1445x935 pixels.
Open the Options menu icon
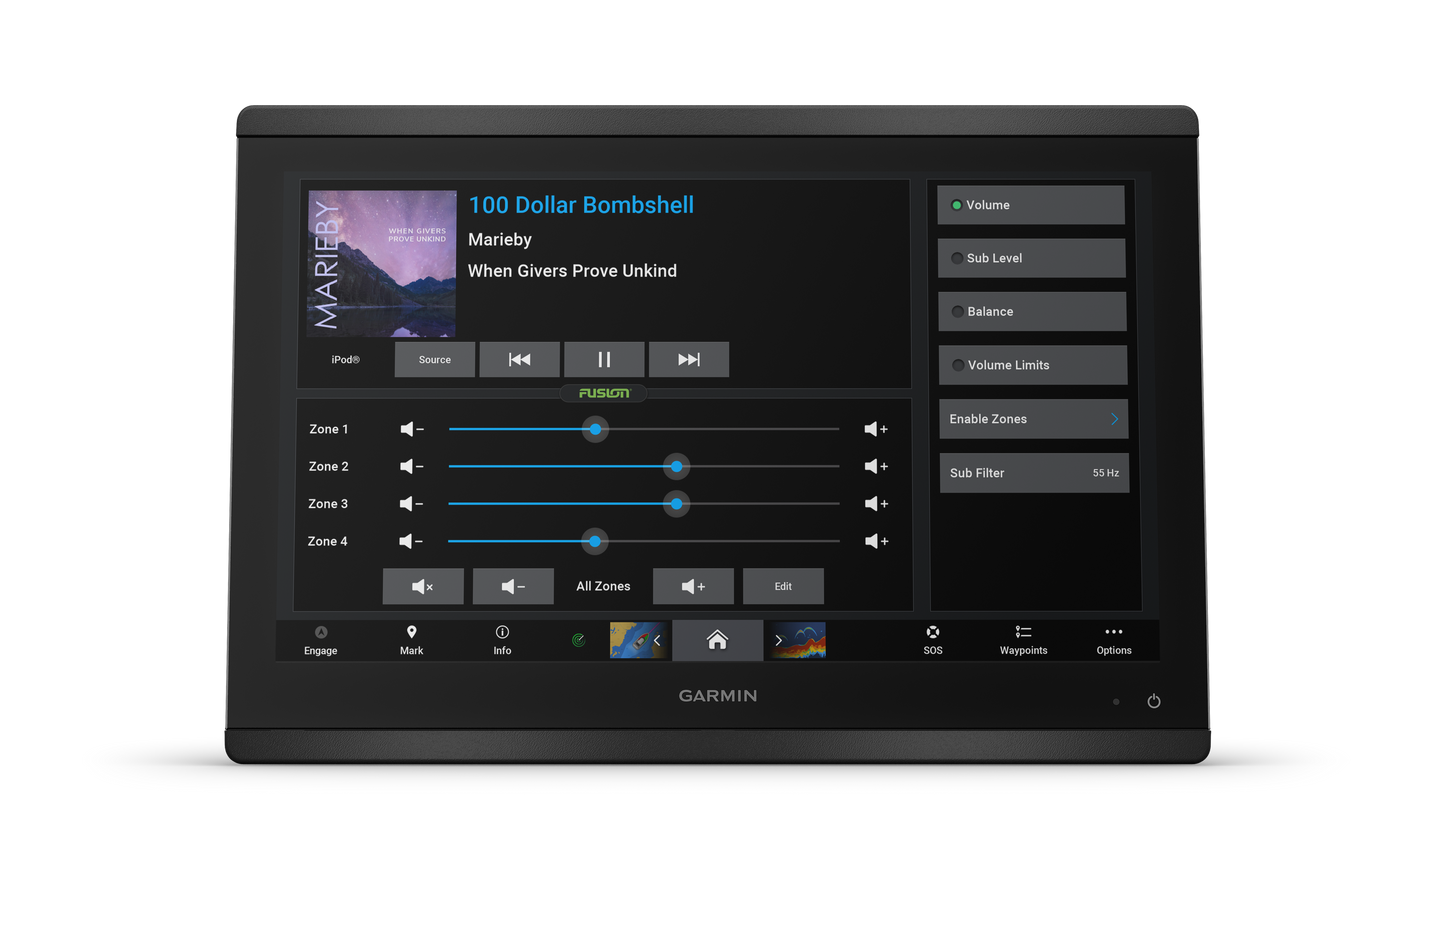pos(1113,640)
